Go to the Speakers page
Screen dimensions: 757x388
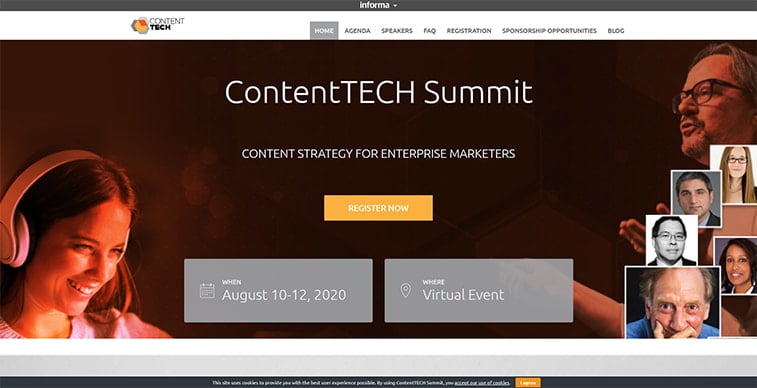coord(397,30)
